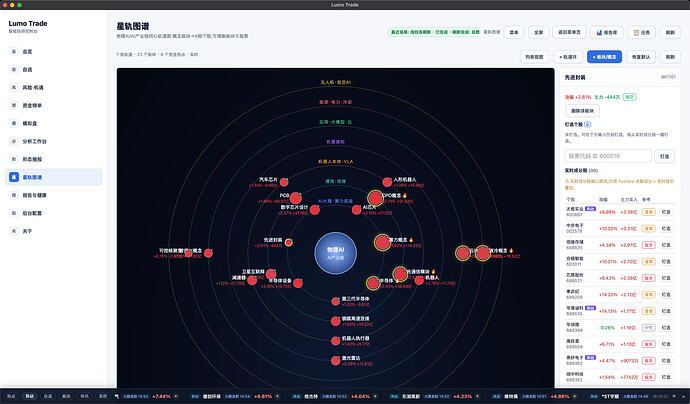Select the 热点 tab in the bottom ticker

(x=11, y=396)
